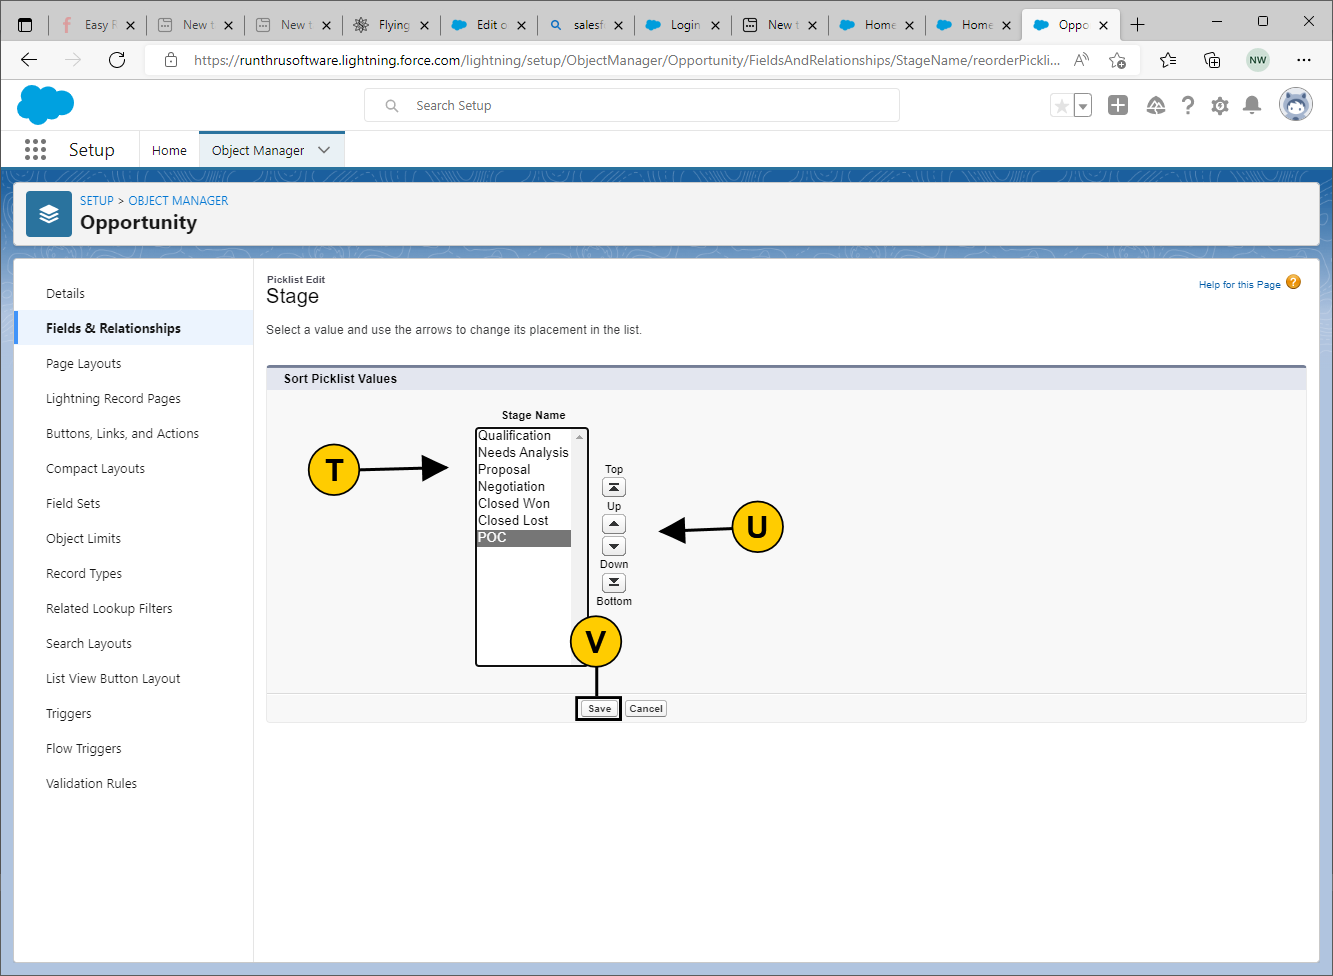Open Page Layouts in the sidebar

click(84, 364)
